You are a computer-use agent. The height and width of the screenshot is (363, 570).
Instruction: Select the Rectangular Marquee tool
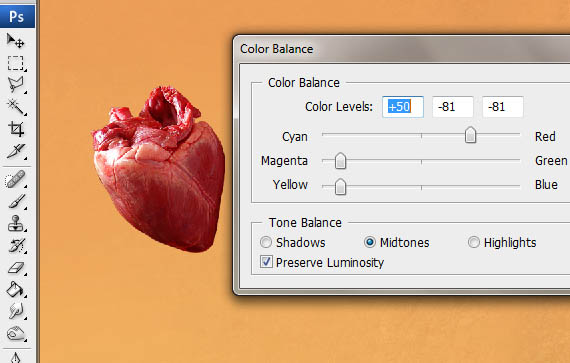16,63
